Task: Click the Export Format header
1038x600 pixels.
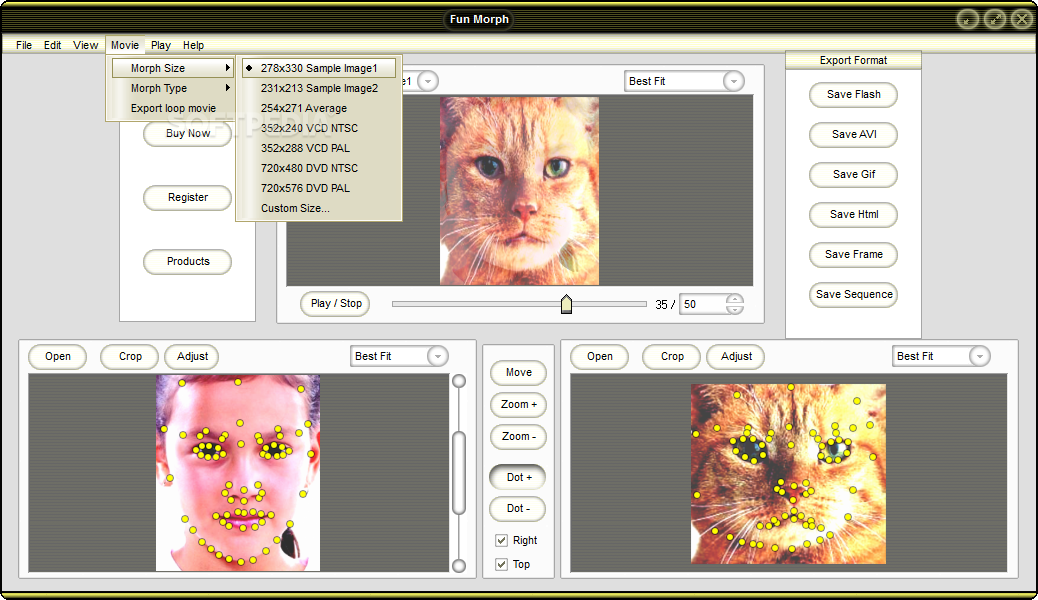Action: click(x=853, y=60)
